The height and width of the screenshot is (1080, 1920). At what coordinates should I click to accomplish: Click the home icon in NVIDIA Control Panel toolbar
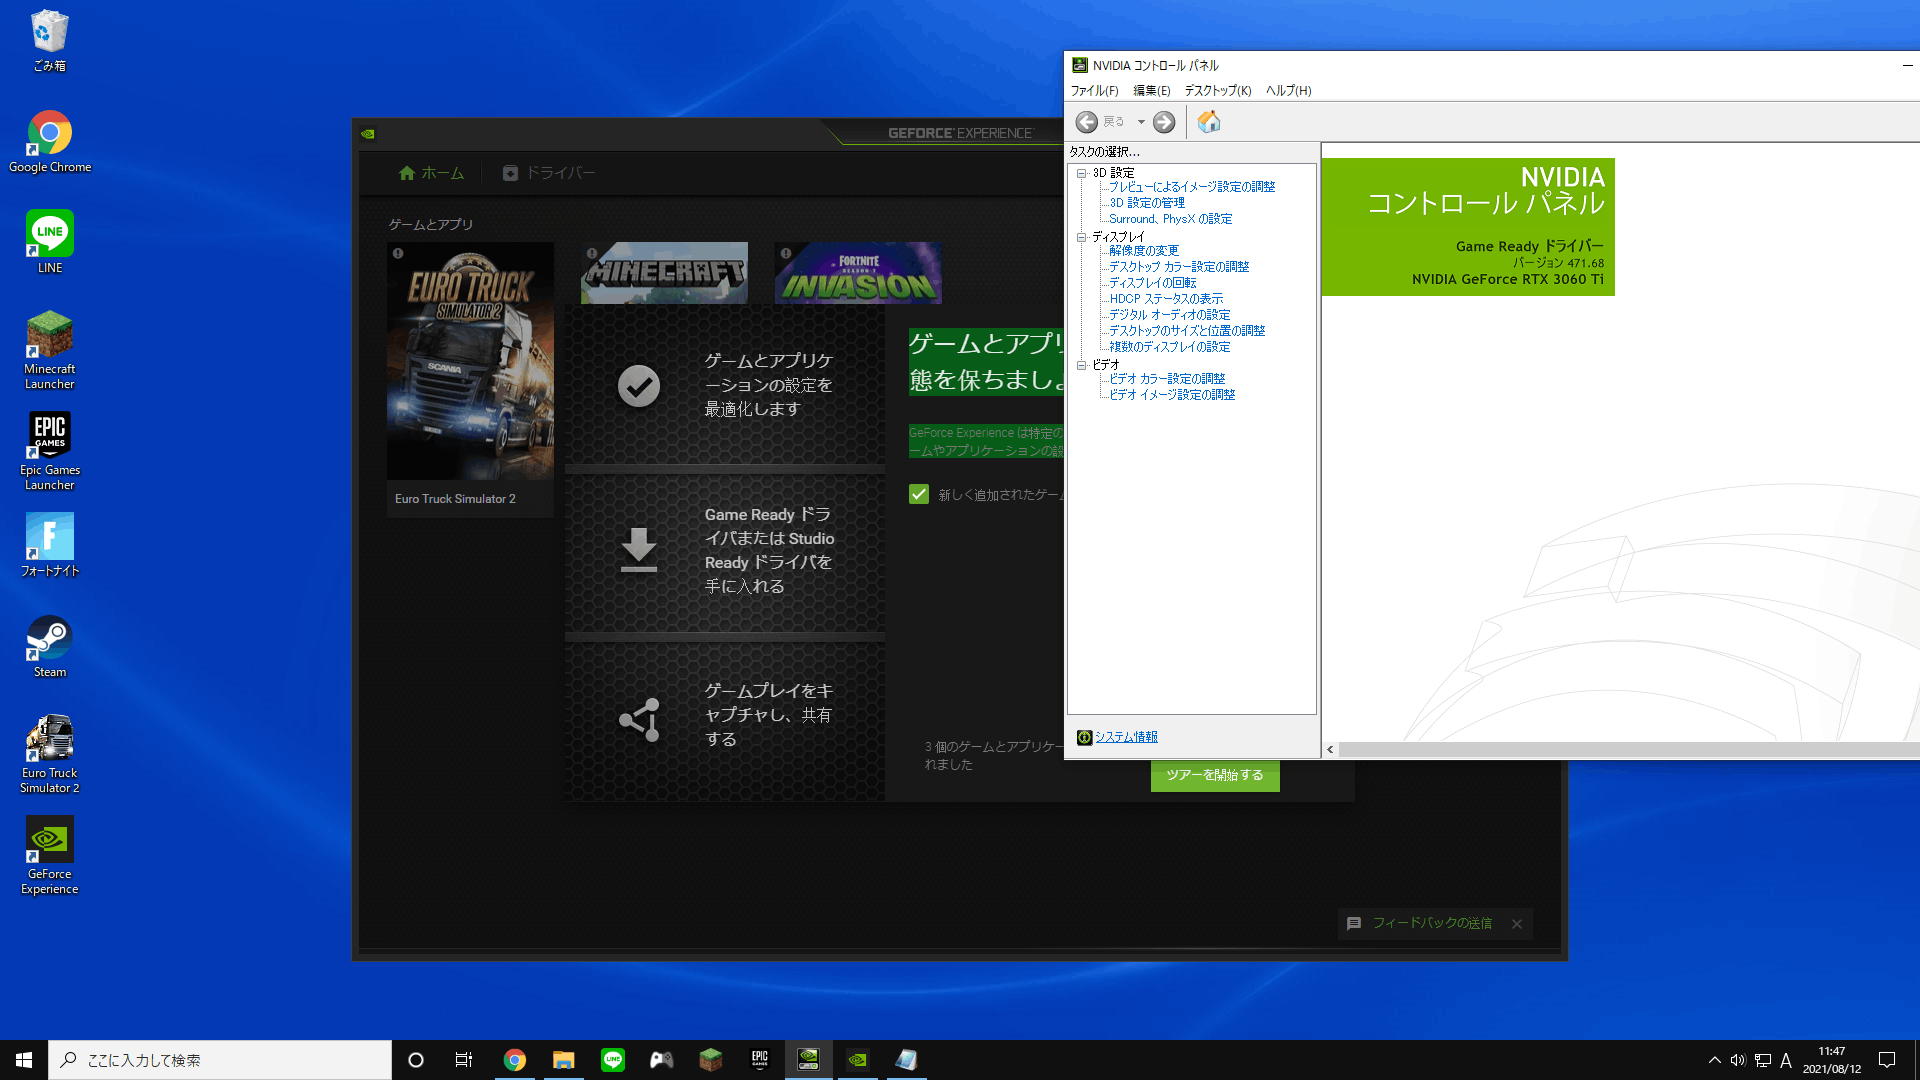coord(1209,122)
